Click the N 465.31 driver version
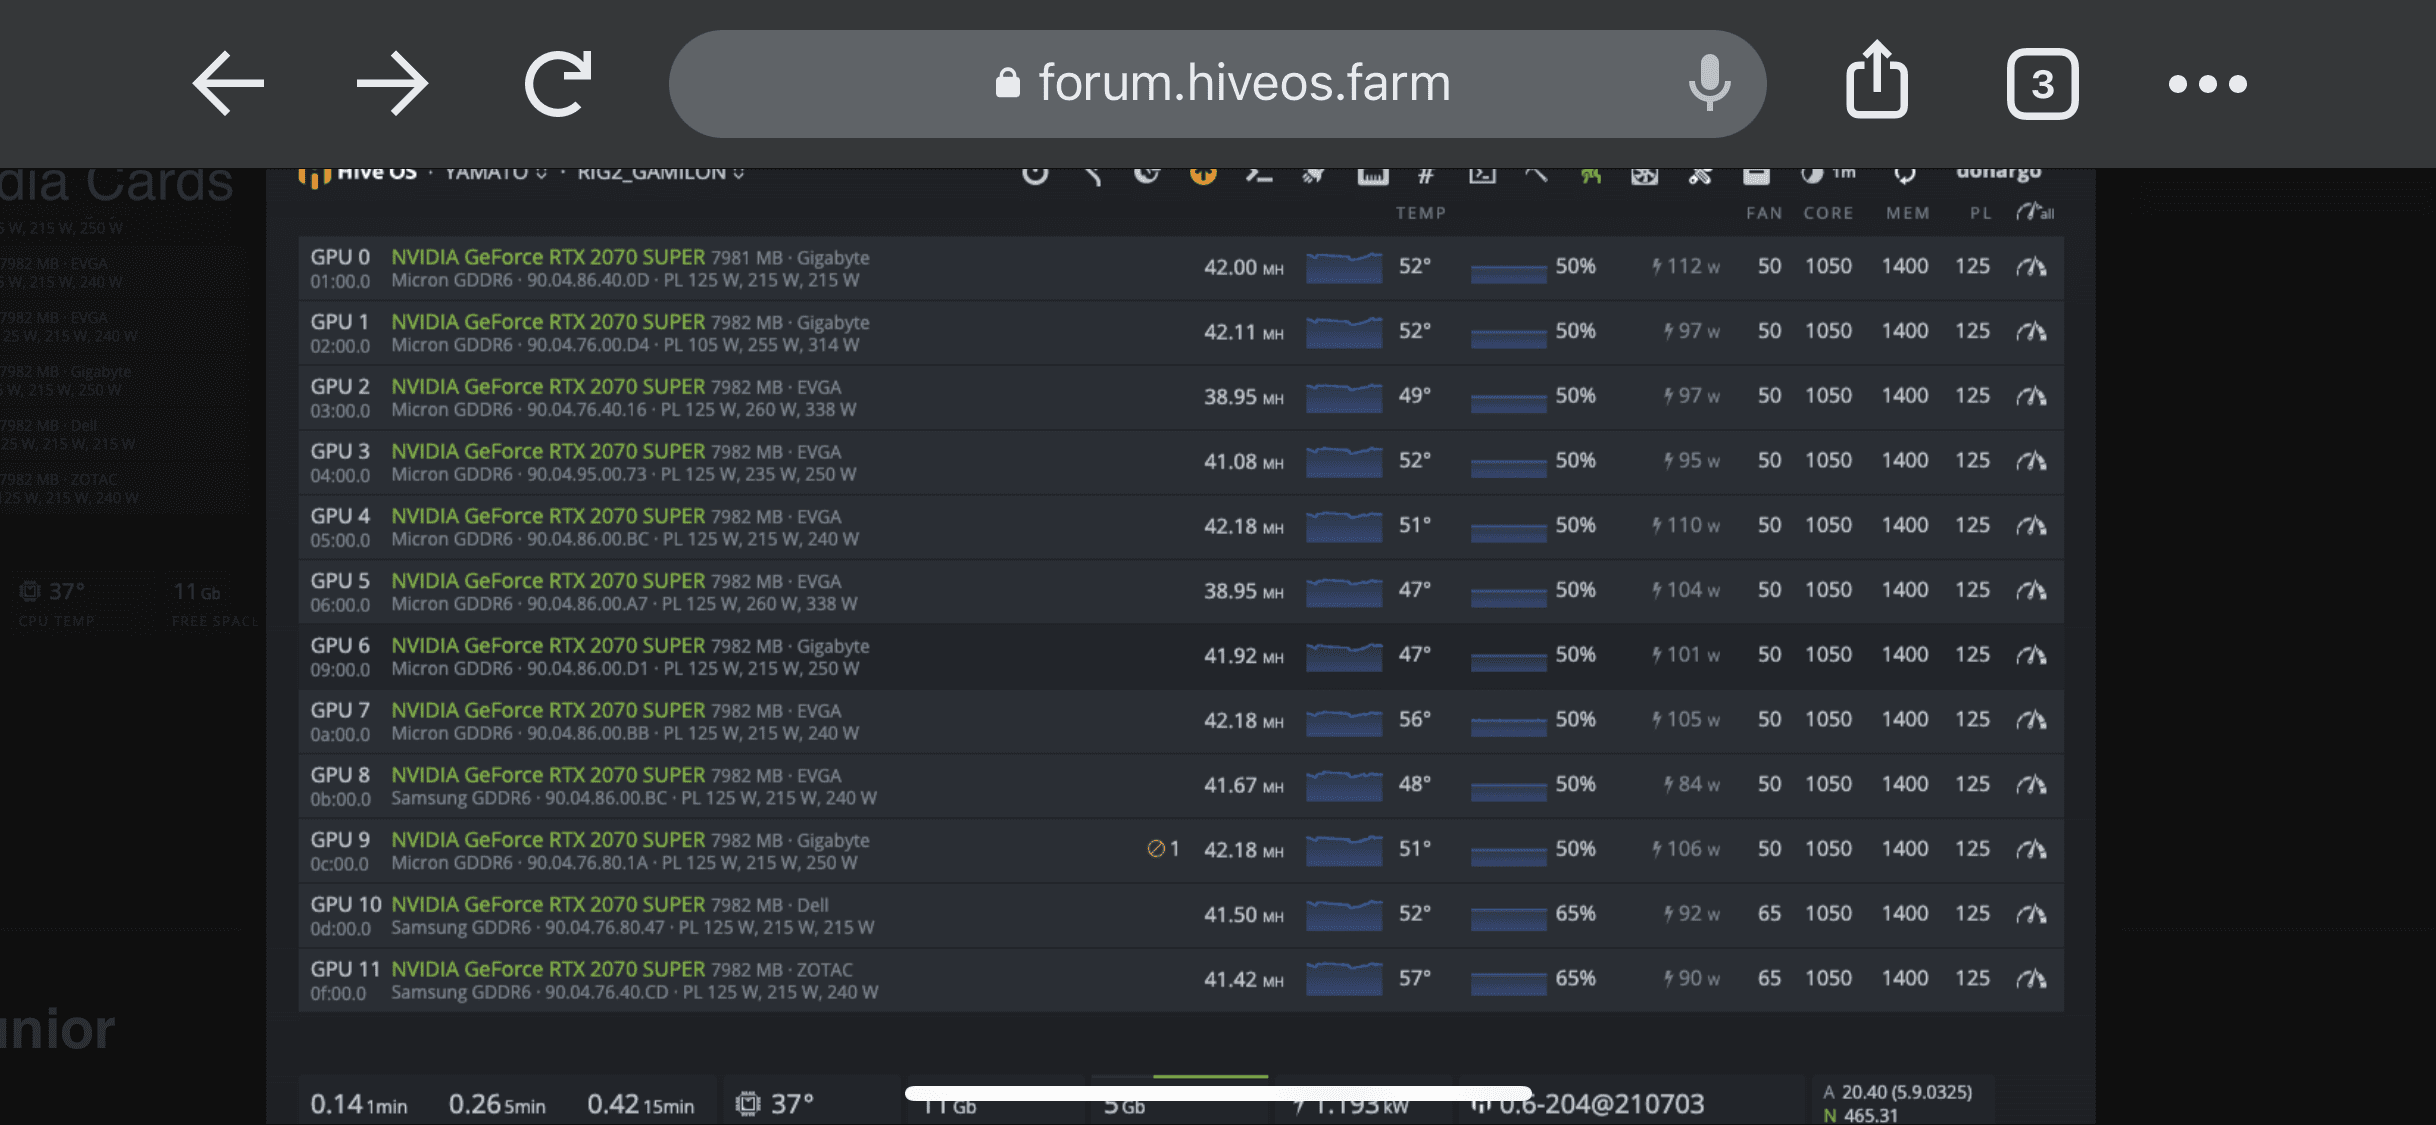2436x1125 pixels. coord(1861,1115)
